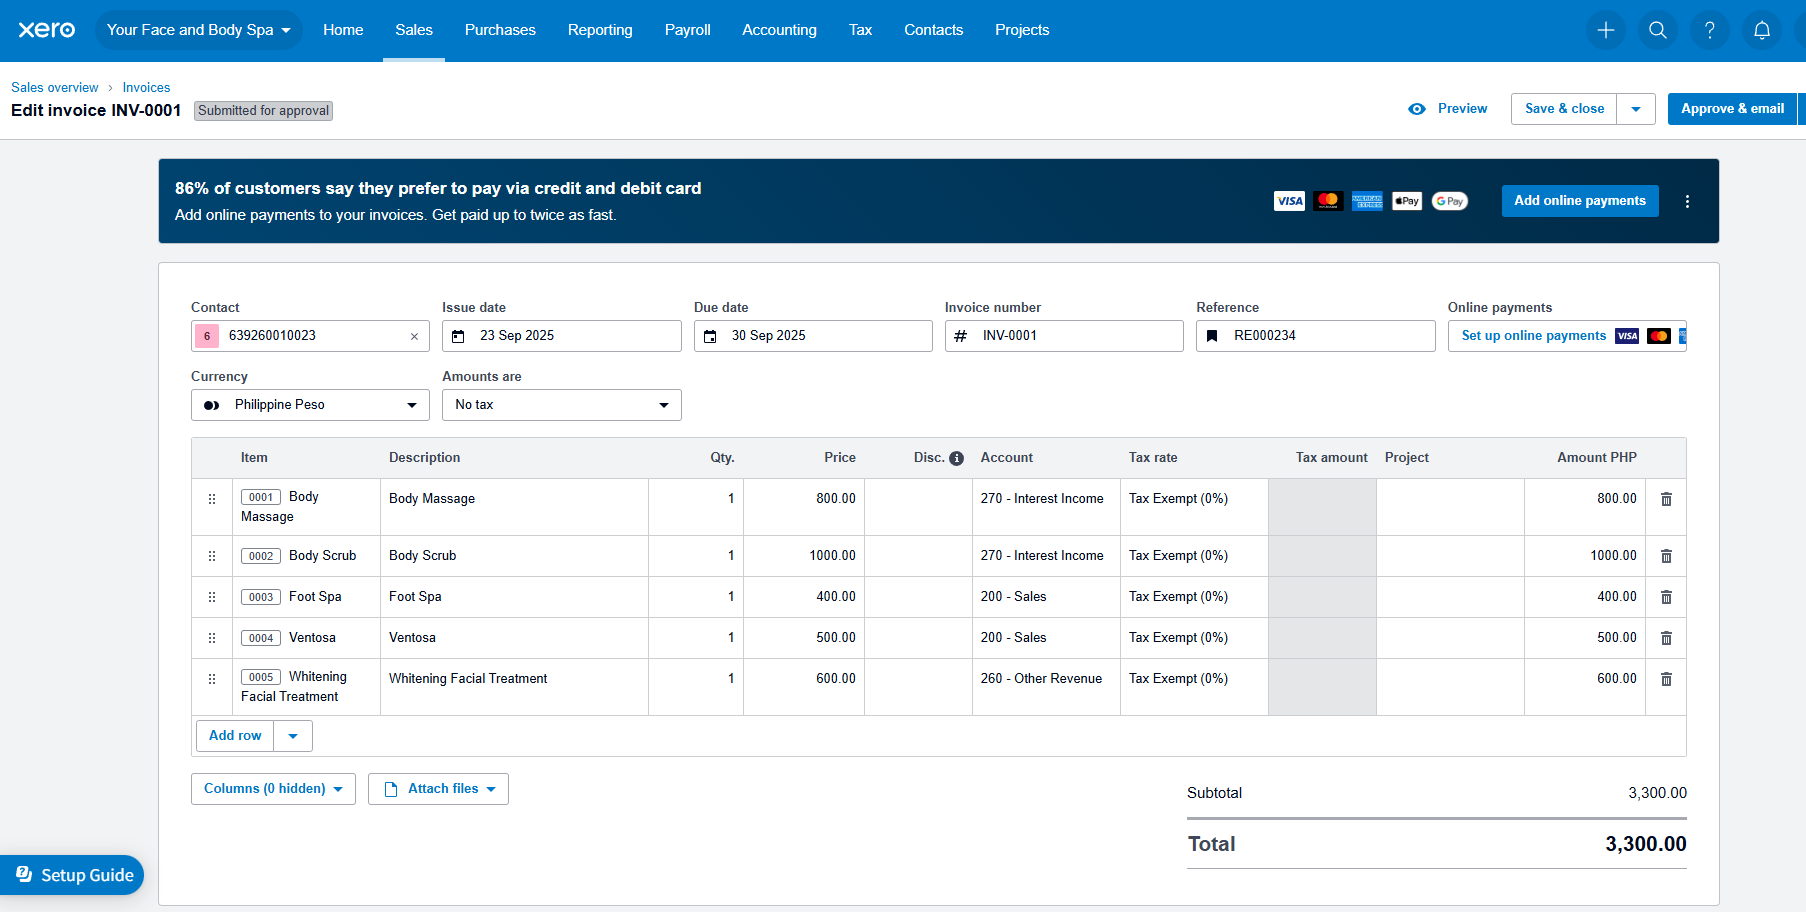Viewport: 1806px width, 912px height.
Task: Open the quick create plus icon
Action: [x=1605, y=30]
